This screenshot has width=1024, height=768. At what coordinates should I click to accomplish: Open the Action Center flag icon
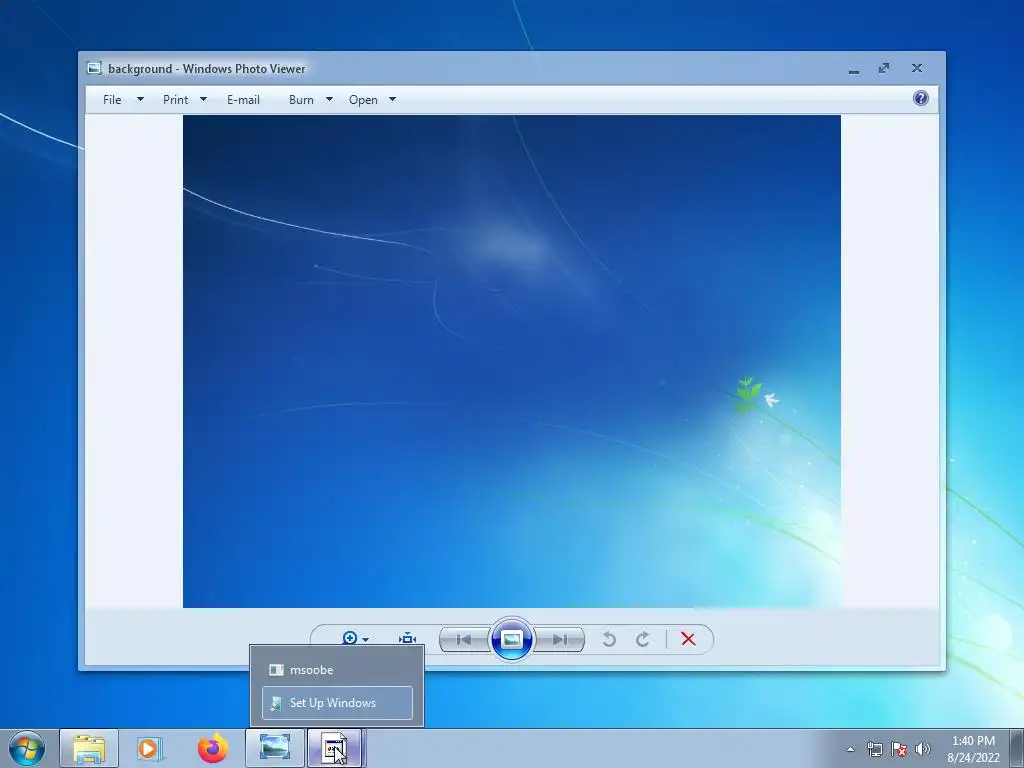tap(899, 749)
